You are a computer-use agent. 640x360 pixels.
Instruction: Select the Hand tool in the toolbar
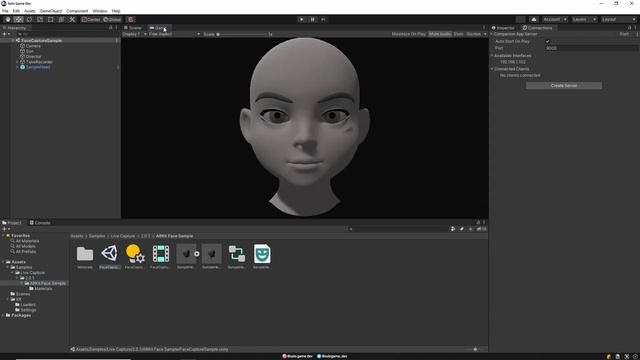8,20
